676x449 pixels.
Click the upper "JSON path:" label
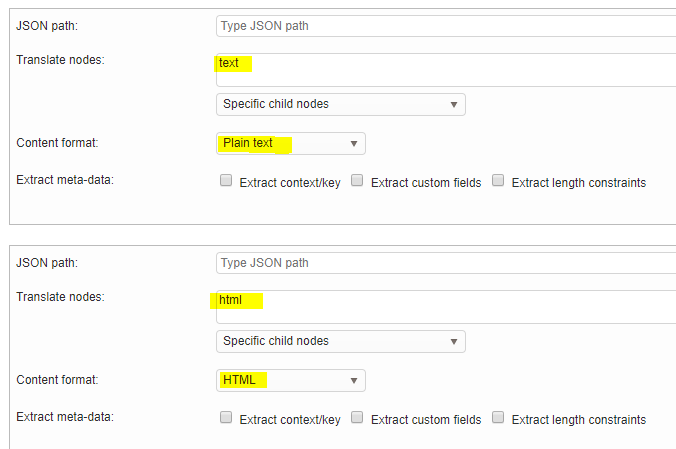(x=47, y=25)
